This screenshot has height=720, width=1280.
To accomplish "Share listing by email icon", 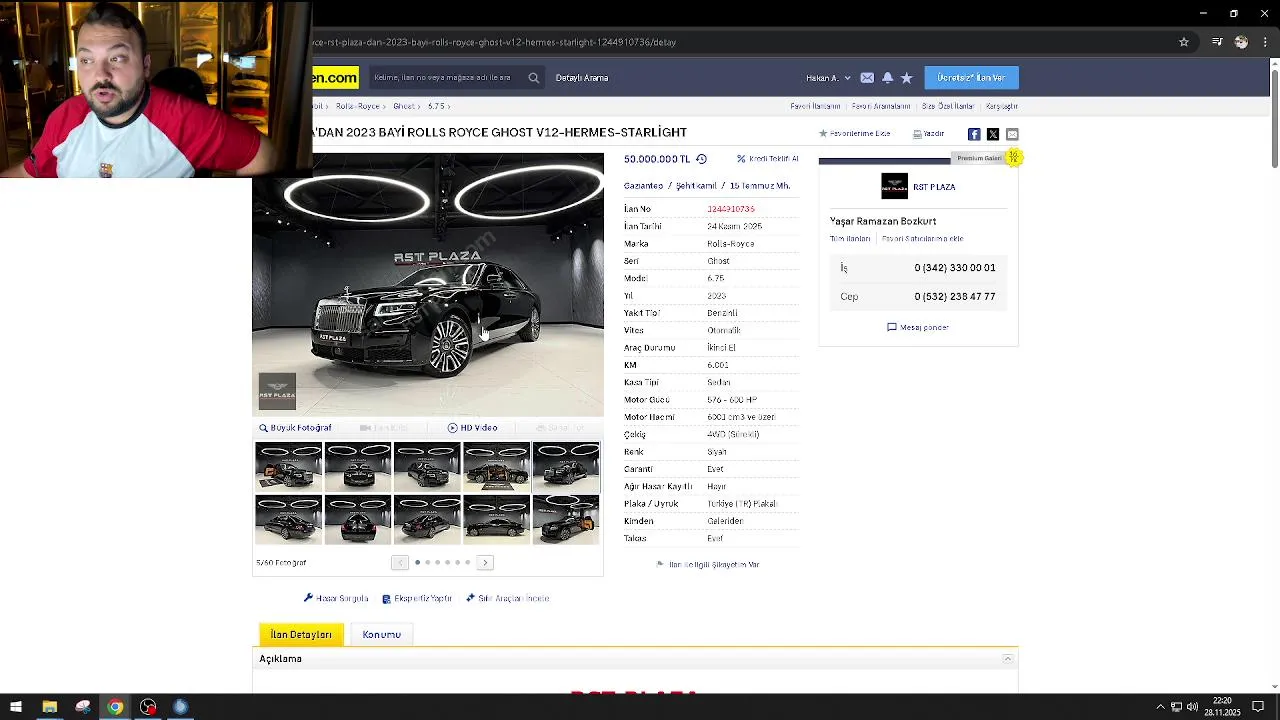I will pos(1012,134).
